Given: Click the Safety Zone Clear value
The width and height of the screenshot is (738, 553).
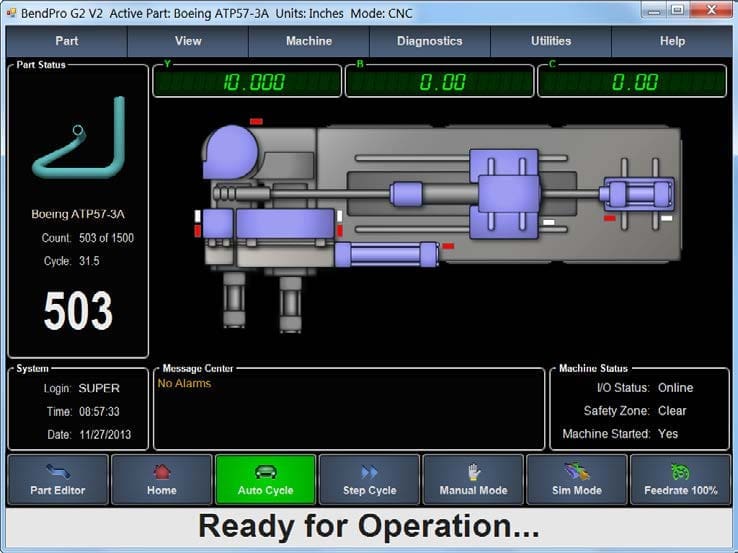Looking at the screenshot, I should (x=672, y=411).
